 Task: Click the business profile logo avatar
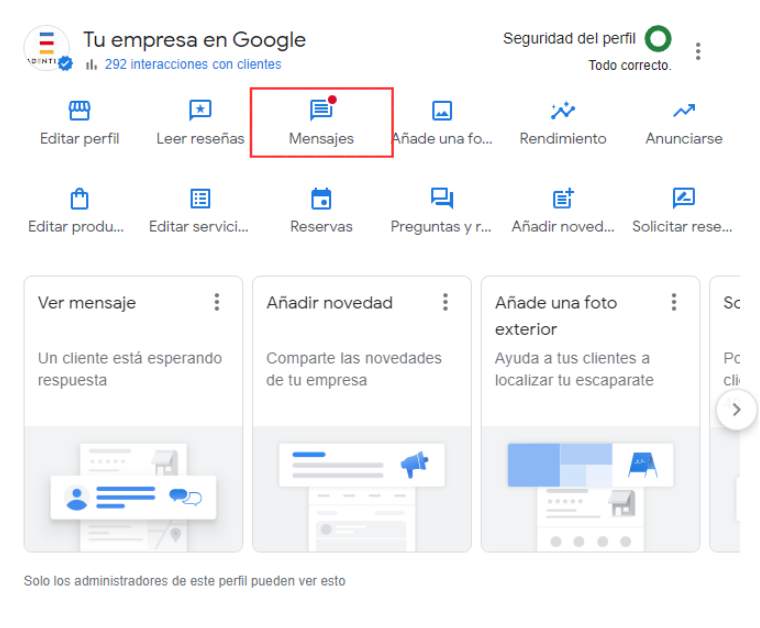click(47, 48)
